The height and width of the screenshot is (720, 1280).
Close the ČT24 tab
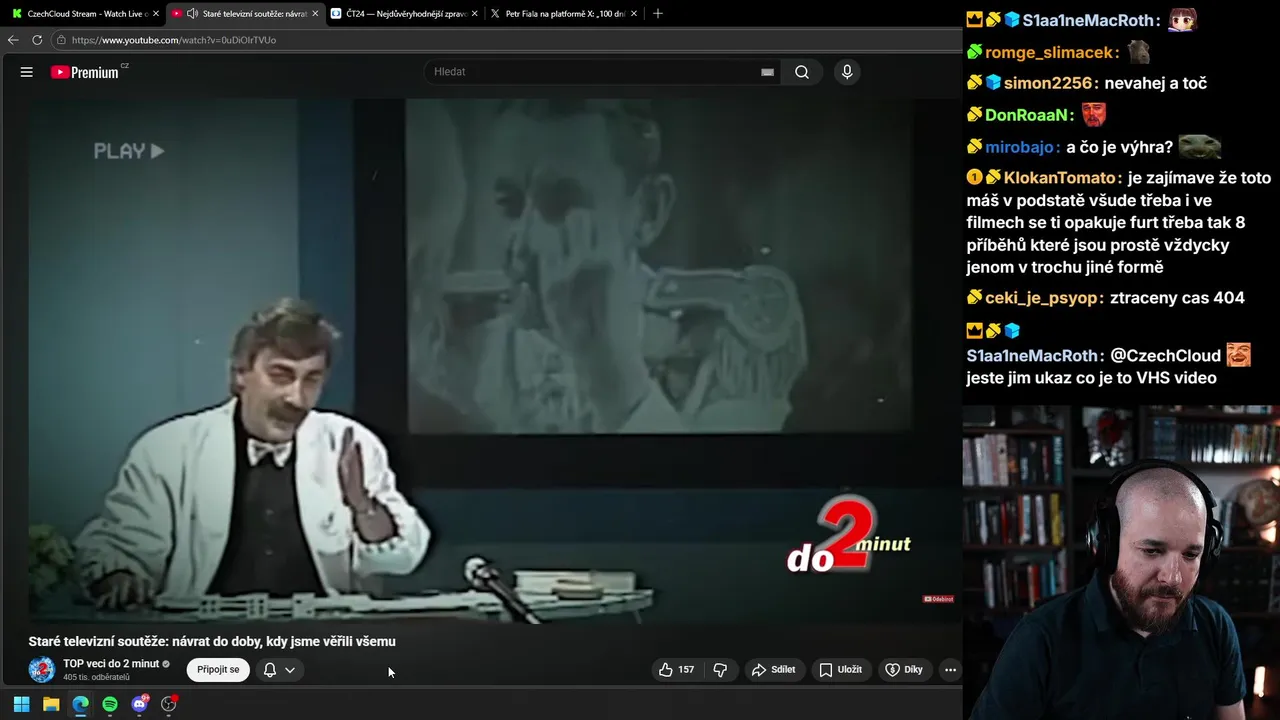474,14
